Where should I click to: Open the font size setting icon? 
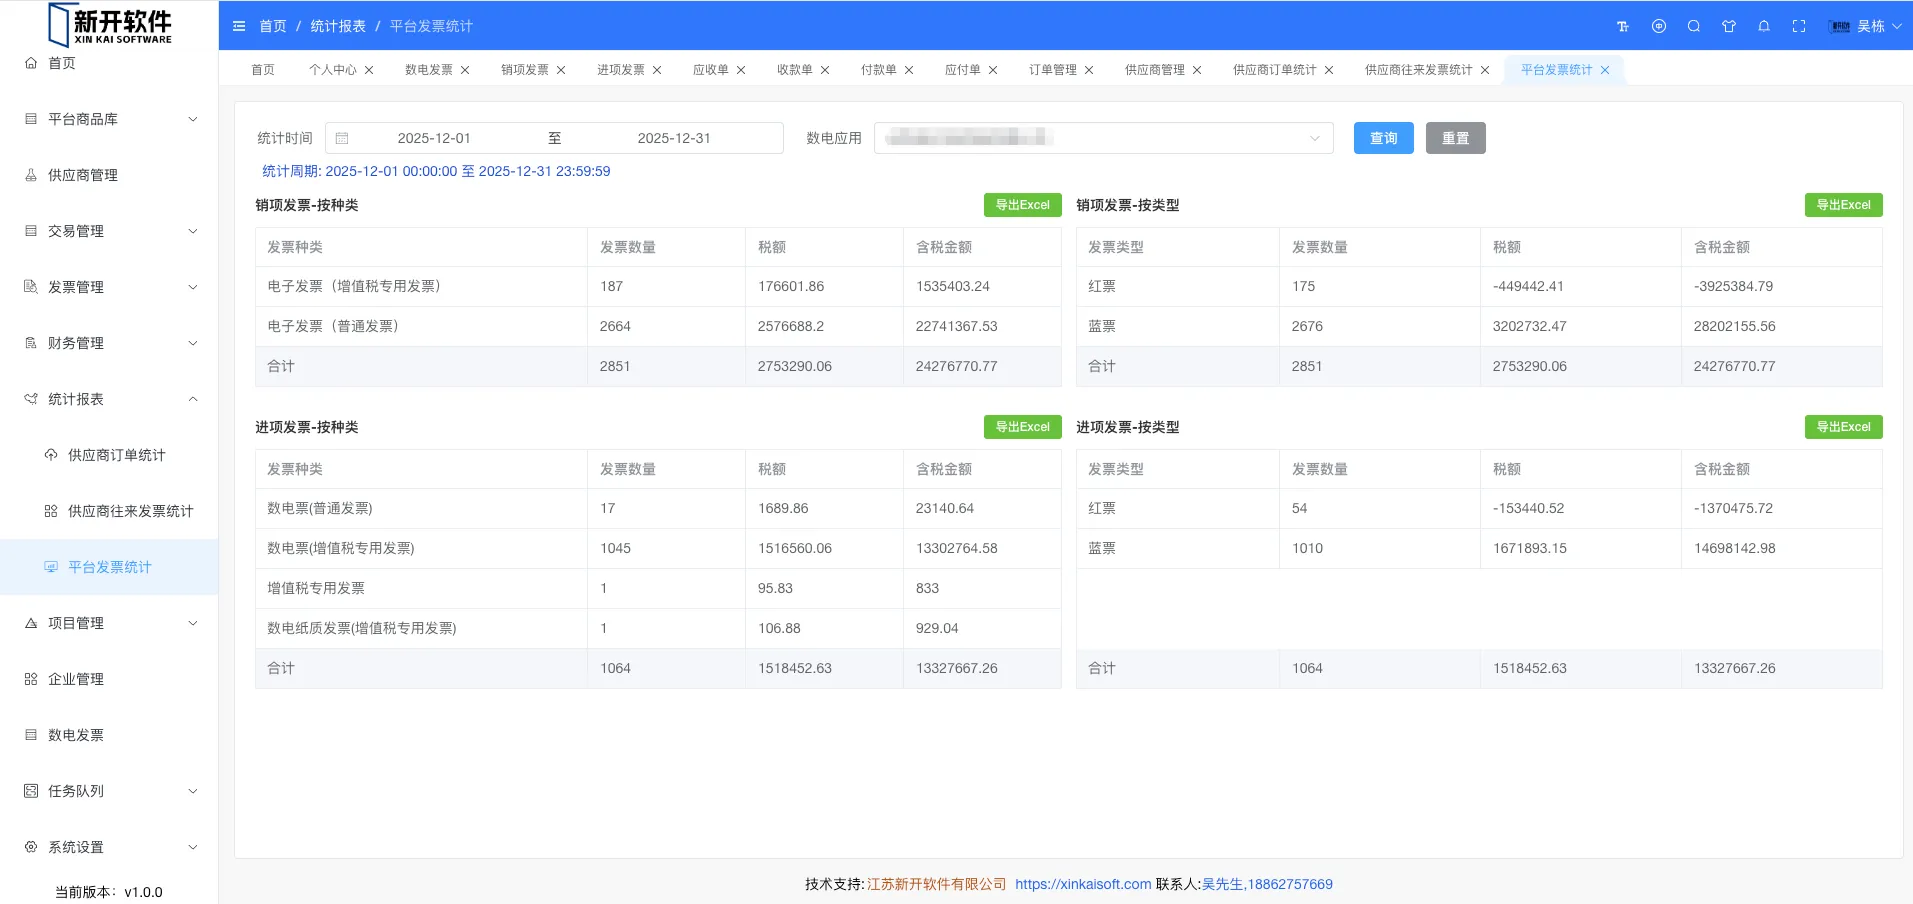pos(1623,26)
